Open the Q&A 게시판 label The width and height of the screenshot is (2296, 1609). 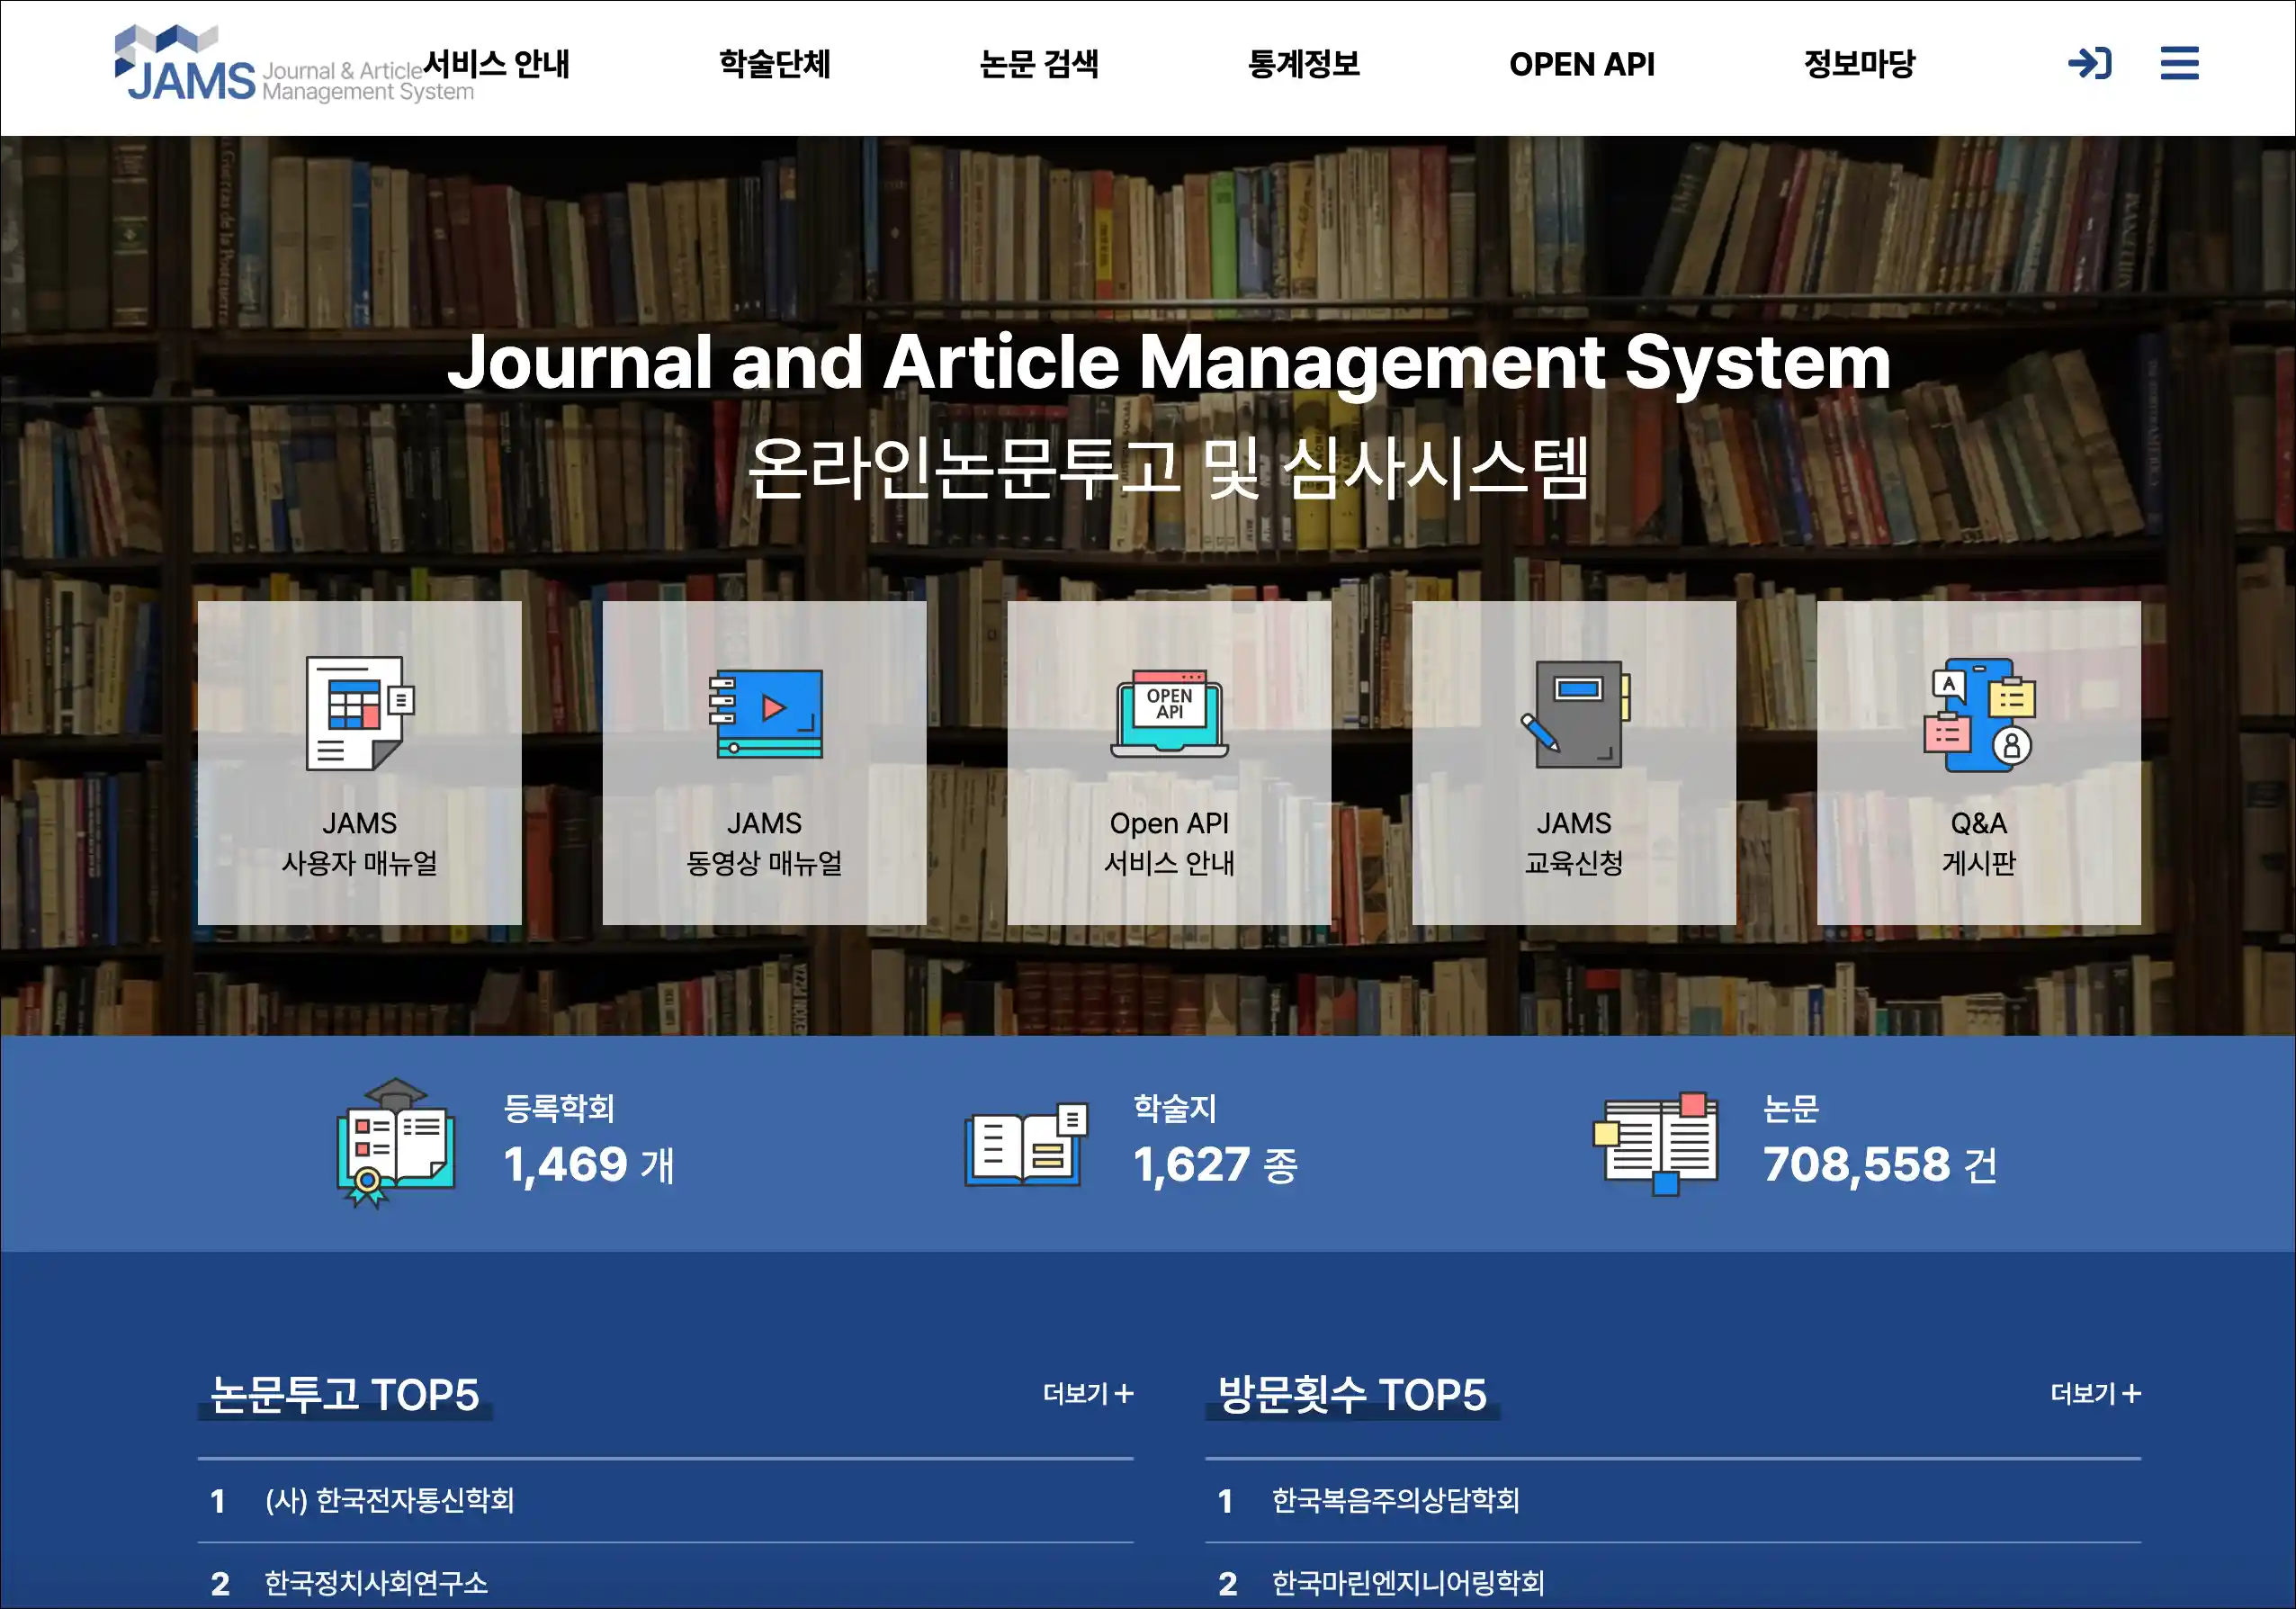1979,843
